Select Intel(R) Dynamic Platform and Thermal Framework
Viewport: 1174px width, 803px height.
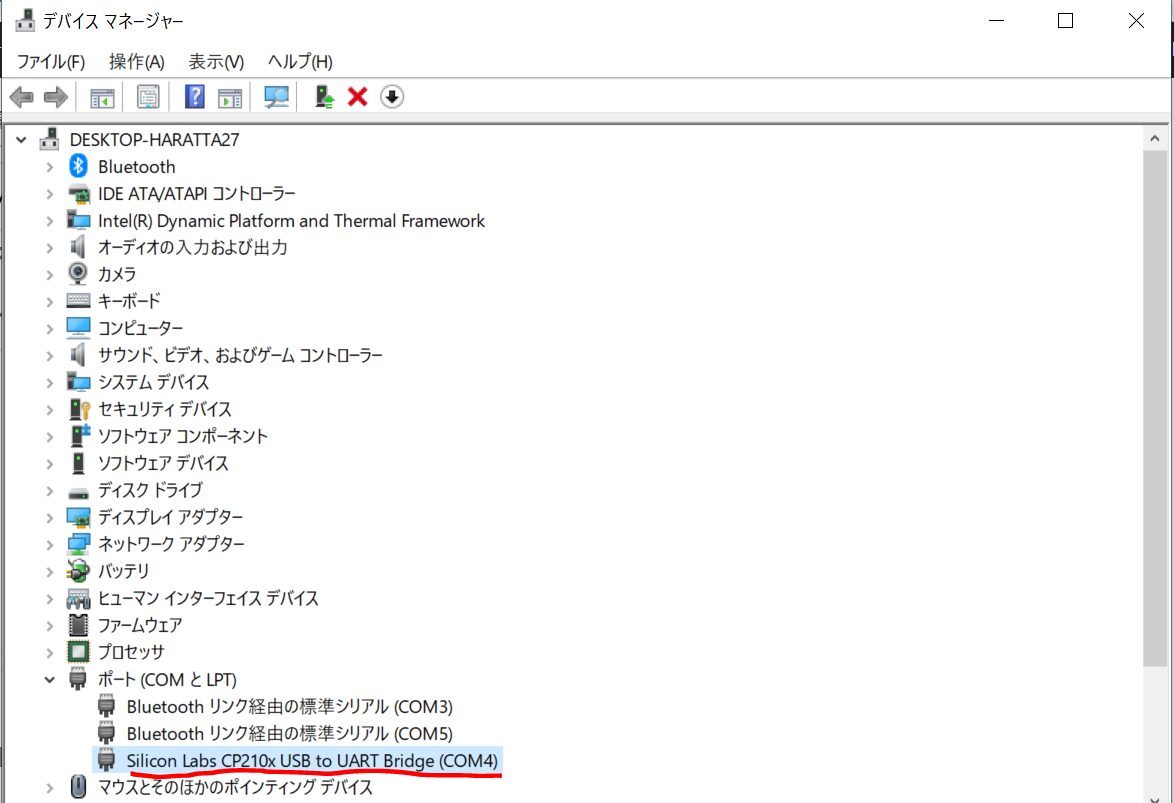pos(291,221)
